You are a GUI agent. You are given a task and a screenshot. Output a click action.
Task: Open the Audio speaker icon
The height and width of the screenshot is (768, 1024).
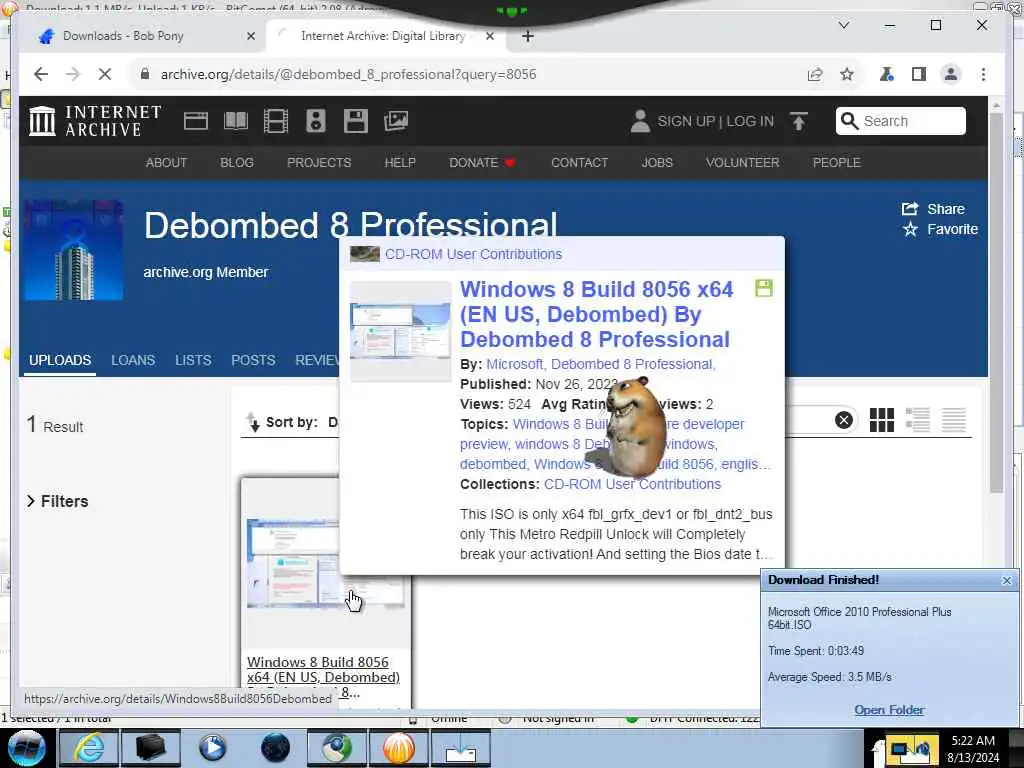[315, 121]
